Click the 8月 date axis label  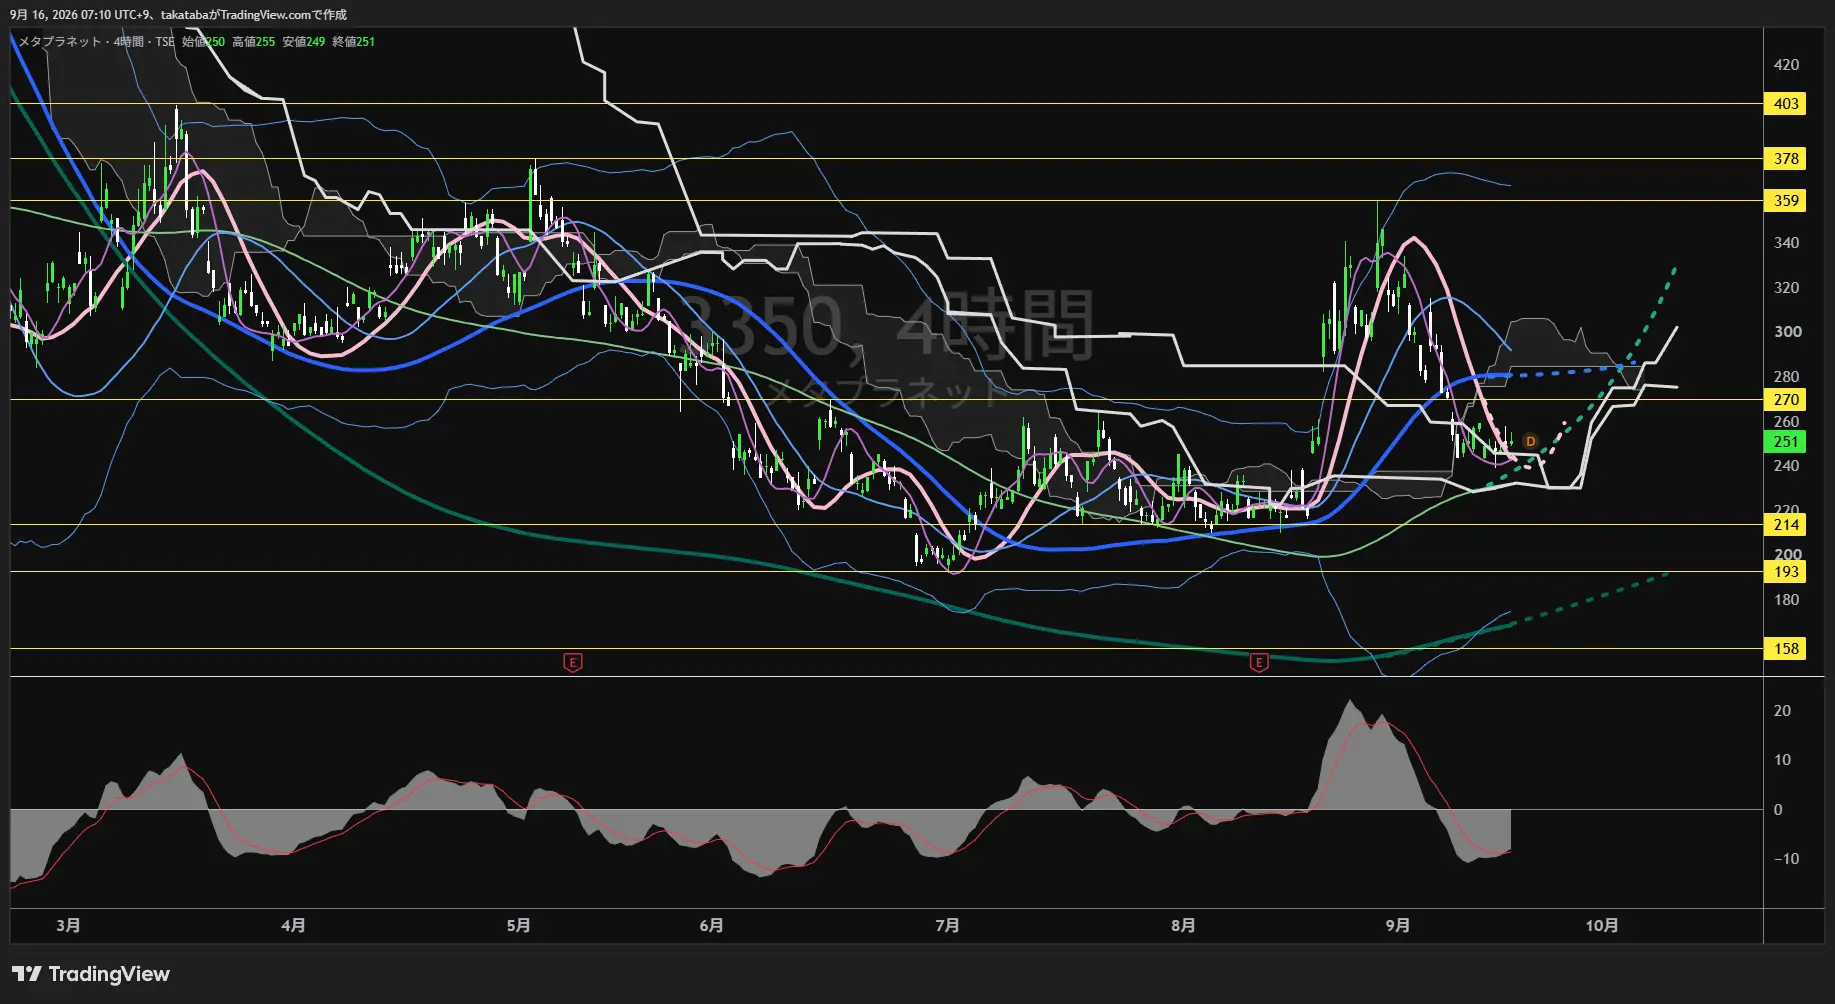click(1183, 926)
